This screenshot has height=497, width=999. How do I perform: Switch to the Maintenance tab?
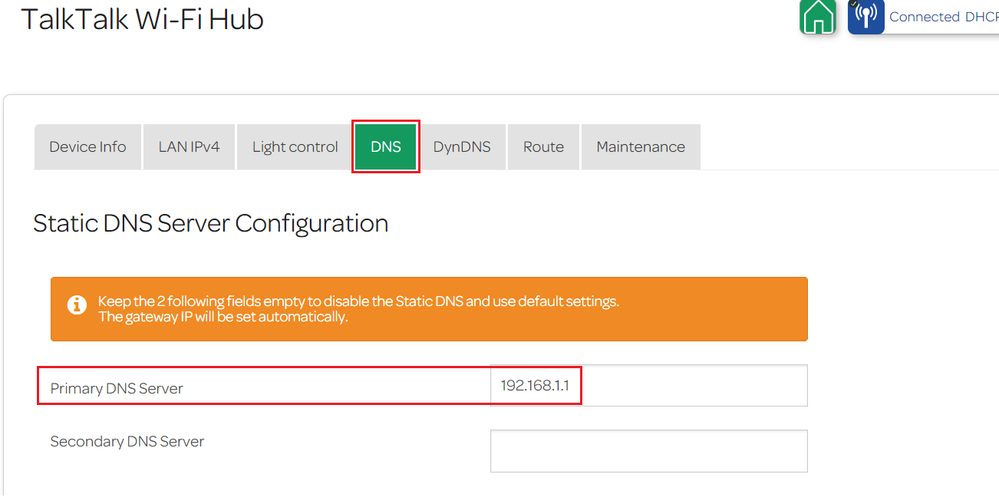(641, 147)
